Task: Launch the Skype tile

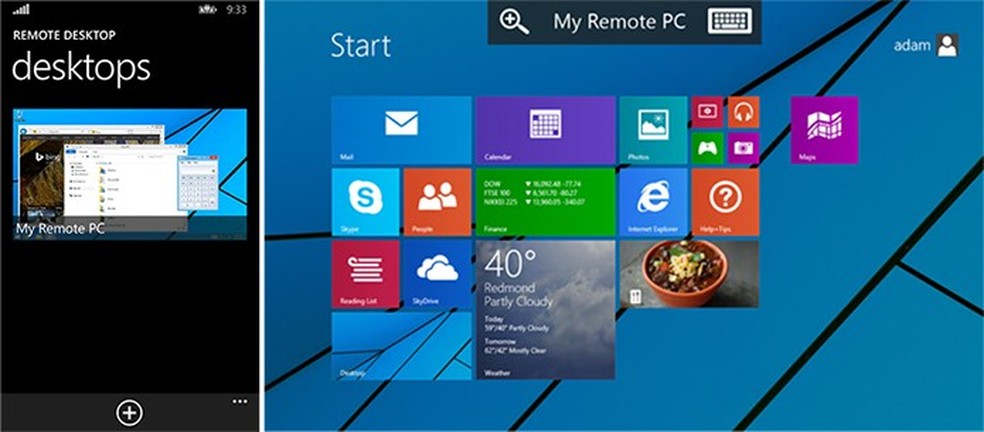Action: 365,202
